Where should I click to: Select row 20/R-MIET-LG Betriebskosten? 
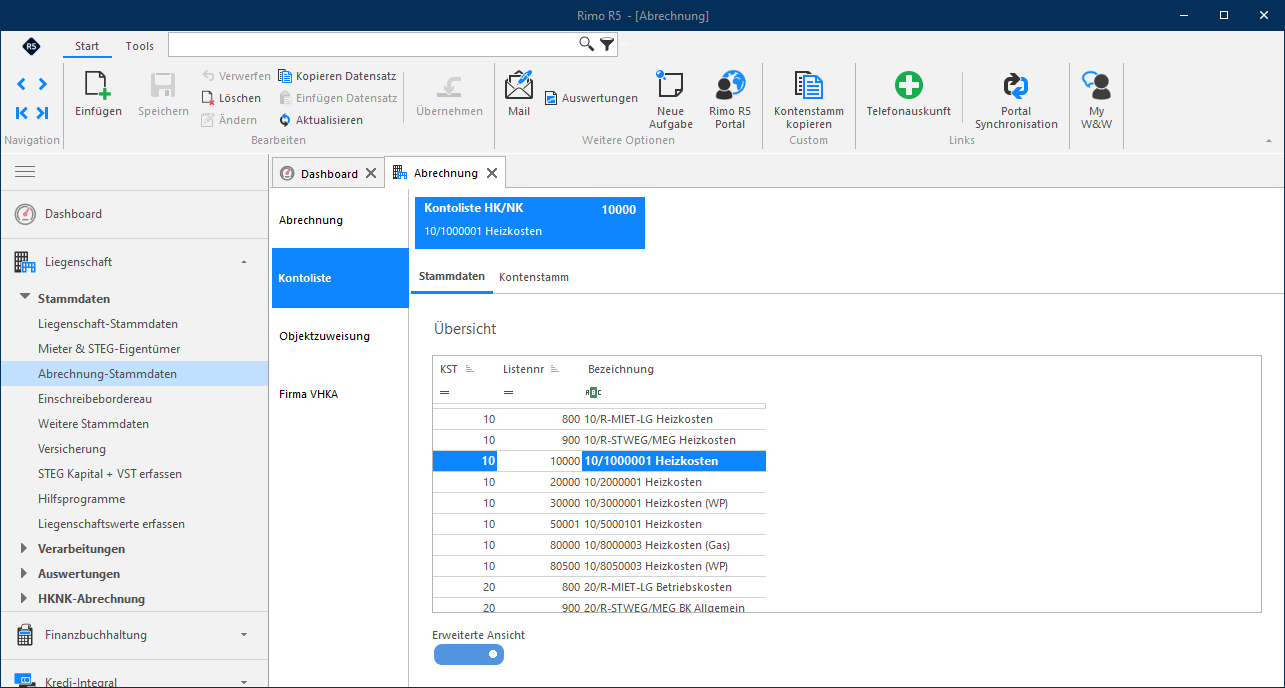tap(599, 587)
